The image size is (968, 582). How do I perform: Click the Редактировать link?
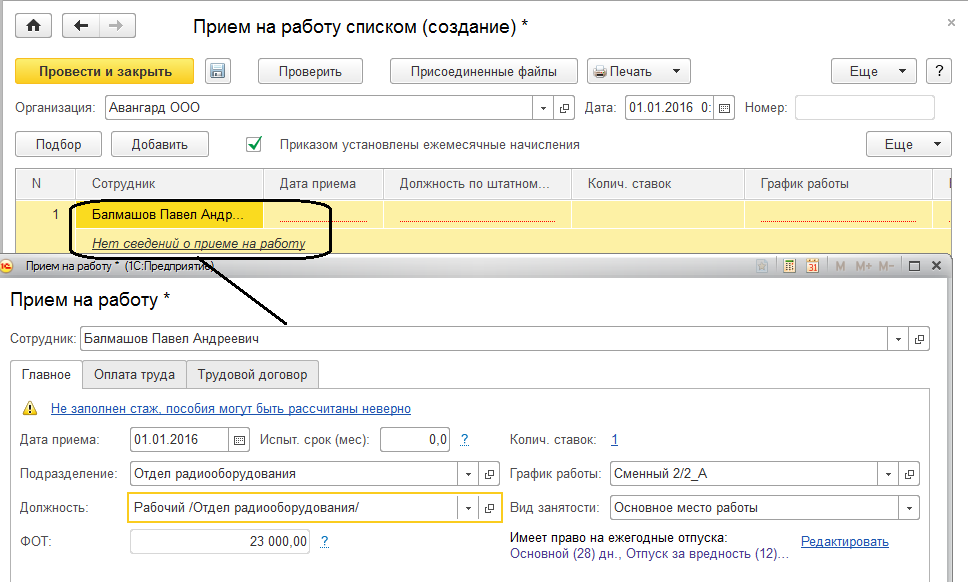(844, 541)
